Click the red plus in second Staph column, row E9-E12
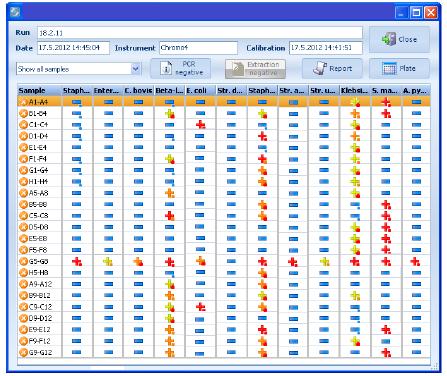Image resolution: width=447 pixels, height=376 pixels. click(x=262, y=330)
